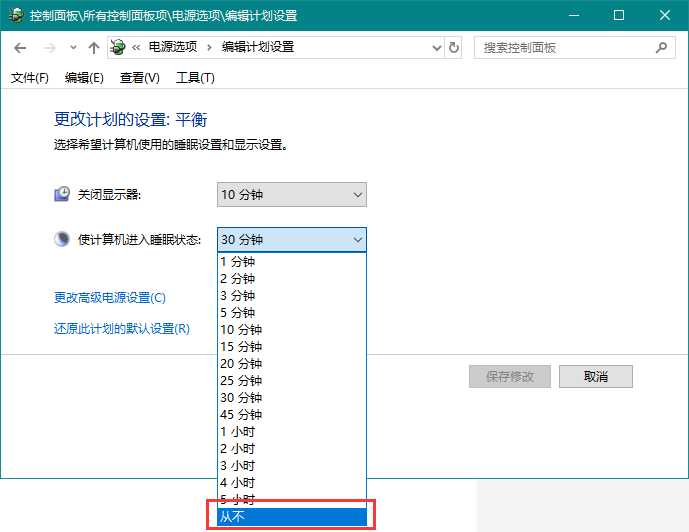Open the 工具(T) menu
The image size is (689, 532).
pyautogui.click(x=195, y=78)
